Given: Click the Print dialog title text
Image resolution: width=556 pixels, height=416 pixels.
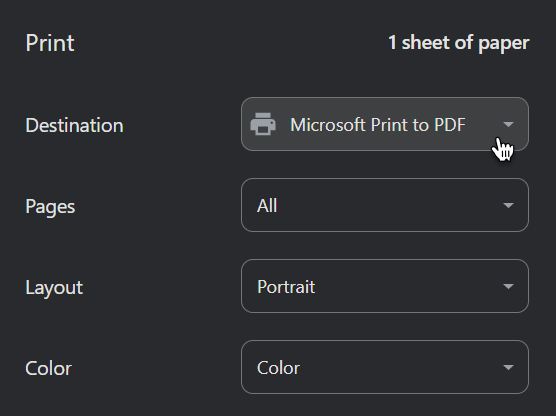Looking at the screenshot, I should [50, 43].
